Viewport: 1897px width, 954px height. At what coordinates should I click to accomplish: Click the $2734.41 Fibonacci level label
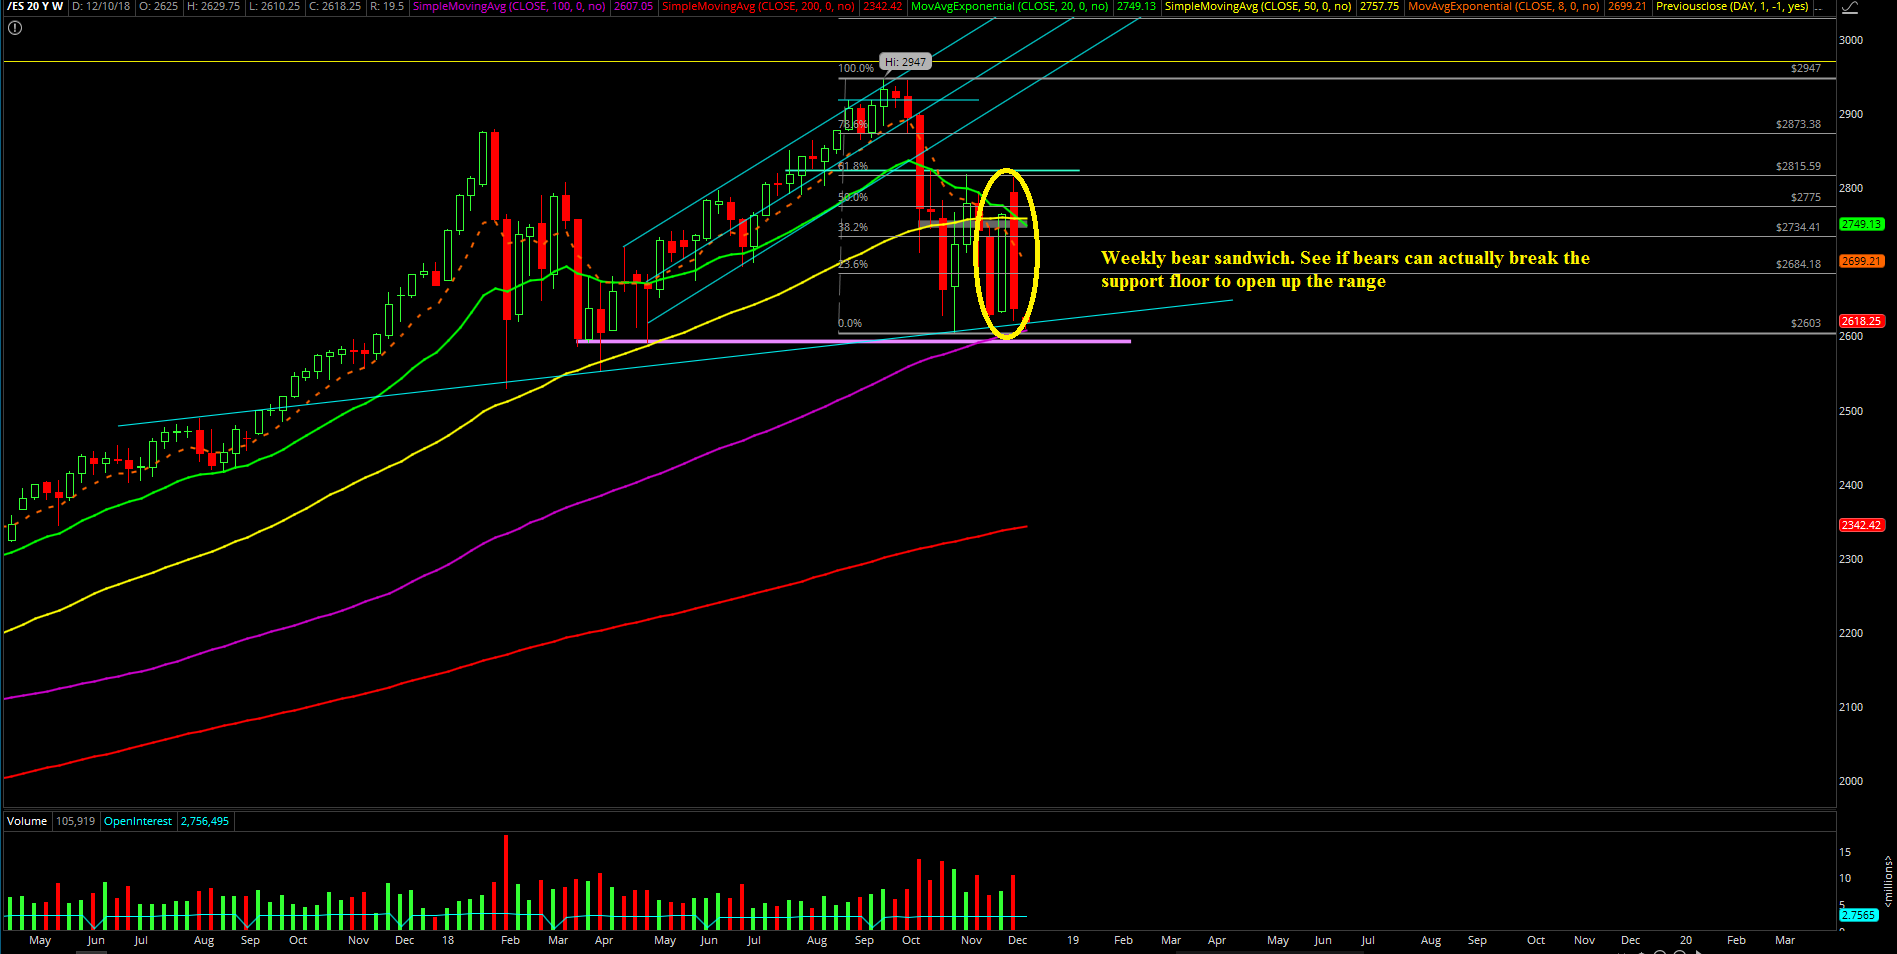click(1798, 228)
